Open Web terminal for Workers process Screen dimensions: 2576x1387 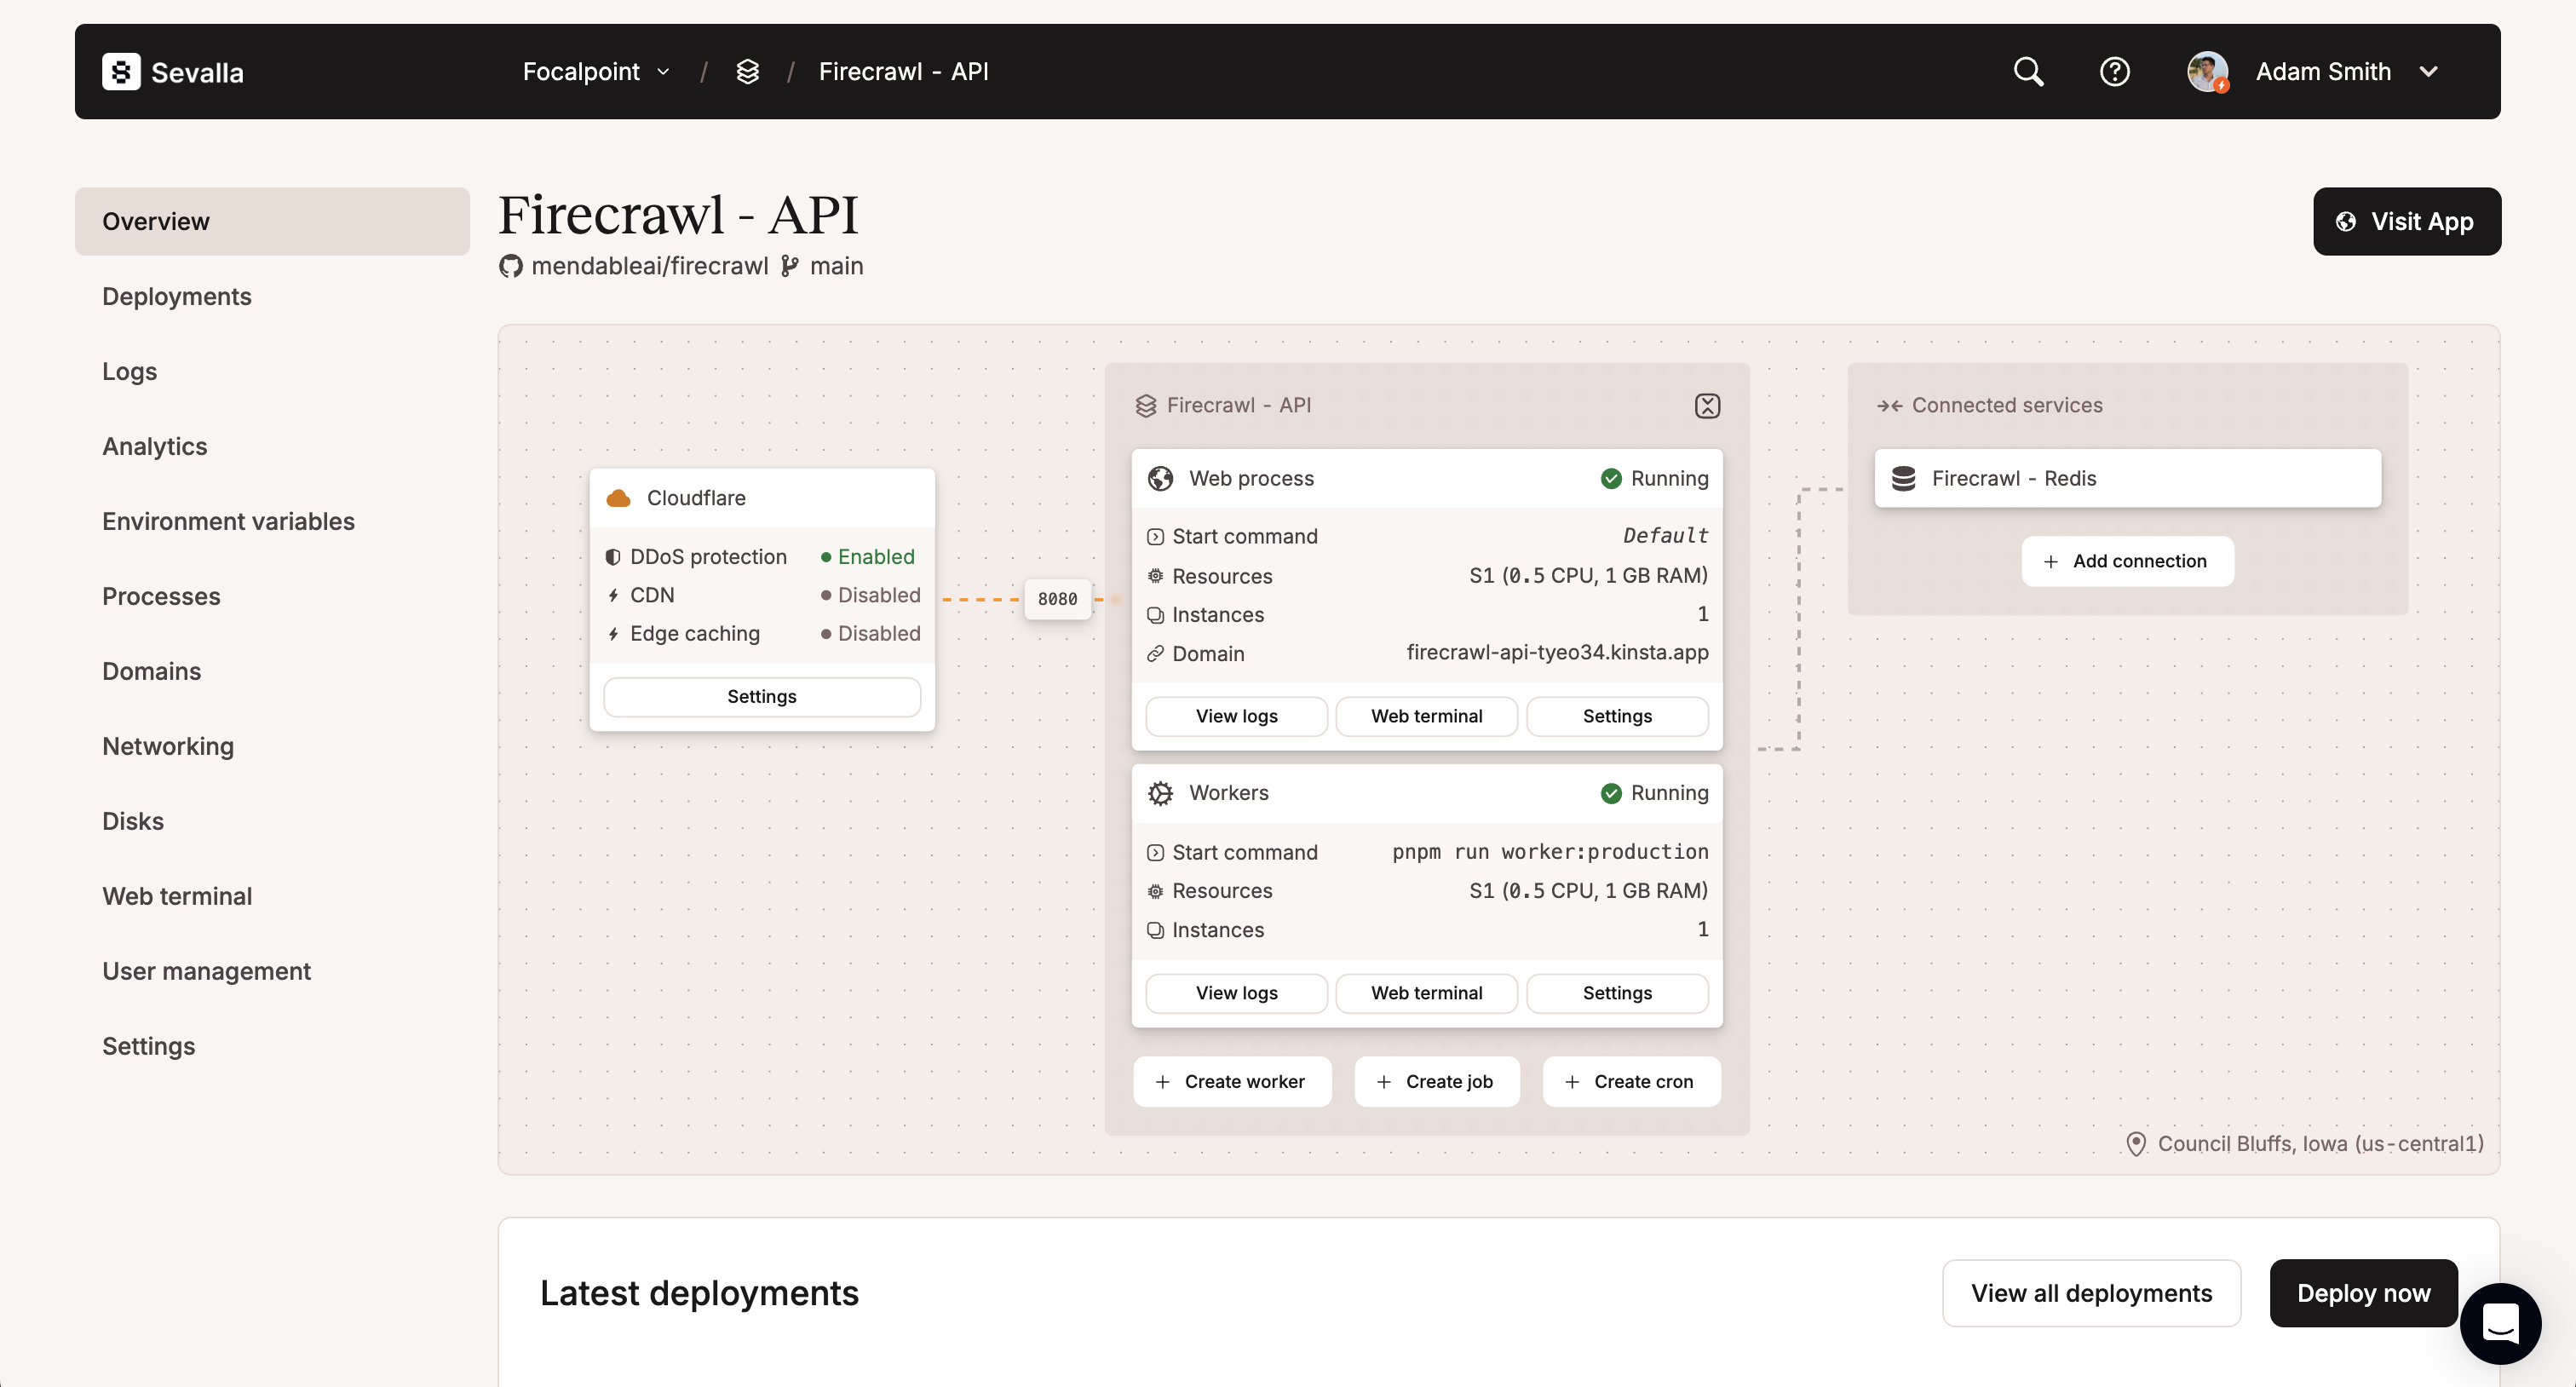tap(1426, 993)
